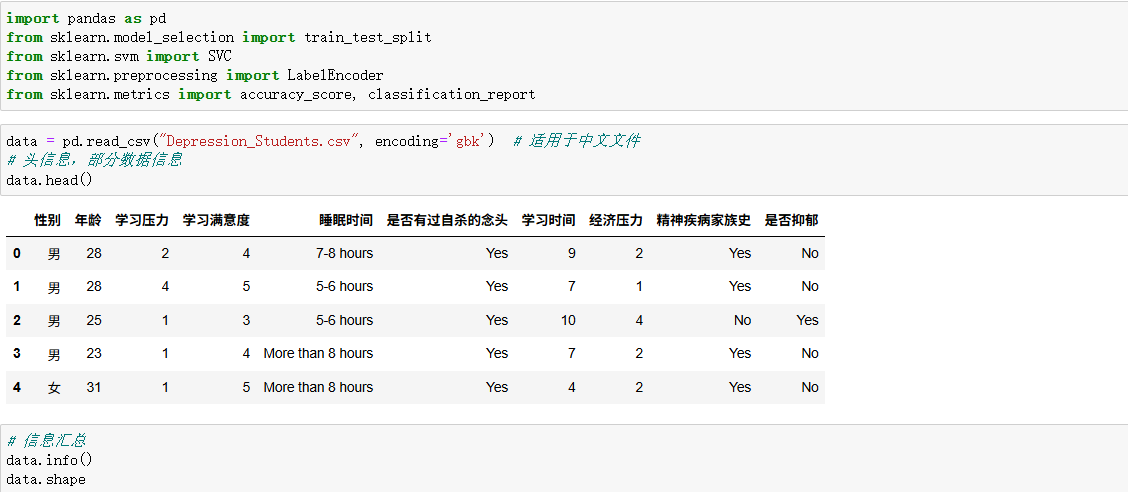The image size is (1128, 492).
Task: Click the 是否有过自杀的念头 column header
Action: point(447,220)
